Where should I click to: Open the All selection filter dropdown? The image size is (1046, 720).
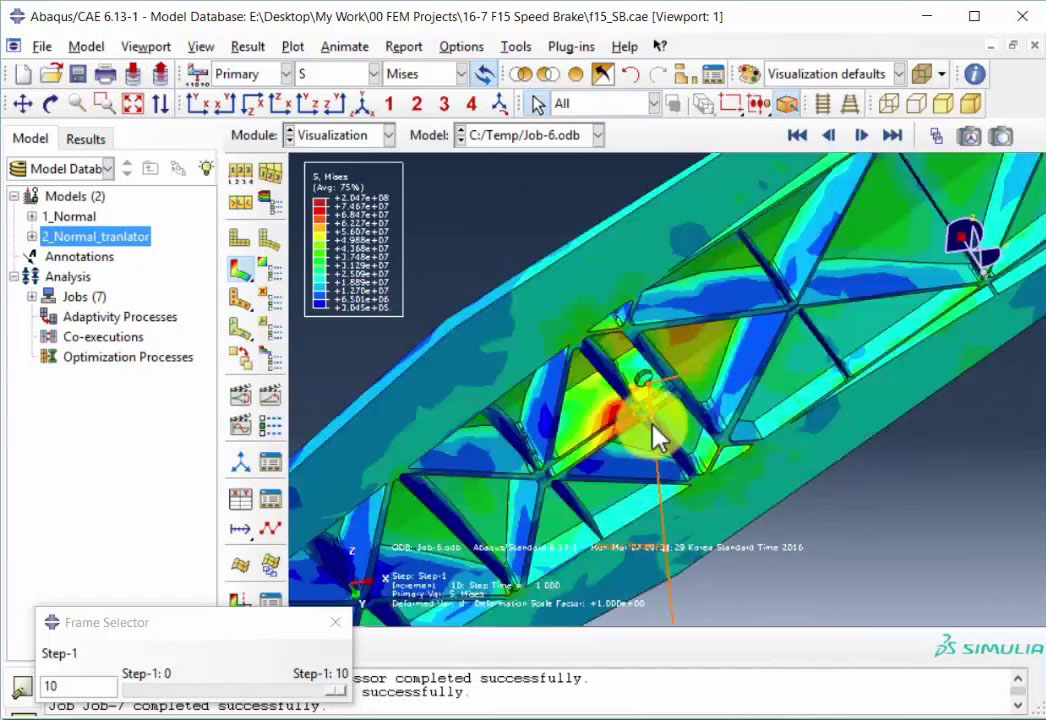[x=654, y=103]
